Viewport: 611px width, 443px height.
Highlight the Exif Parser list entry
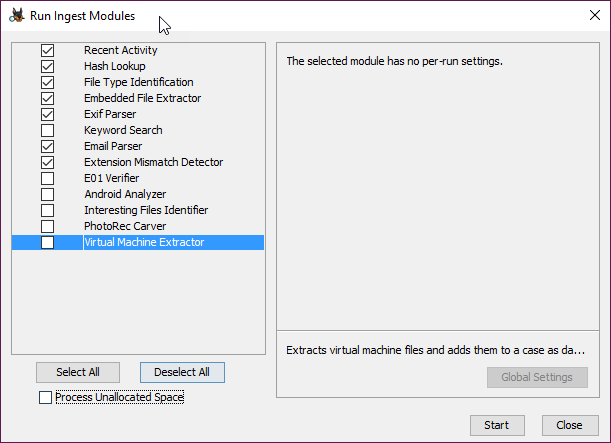click(x=138, y=114)
